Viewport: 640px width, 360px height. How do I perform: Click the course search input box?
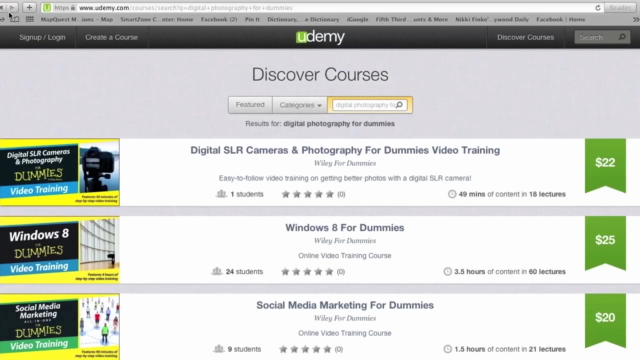click(370, 105)
